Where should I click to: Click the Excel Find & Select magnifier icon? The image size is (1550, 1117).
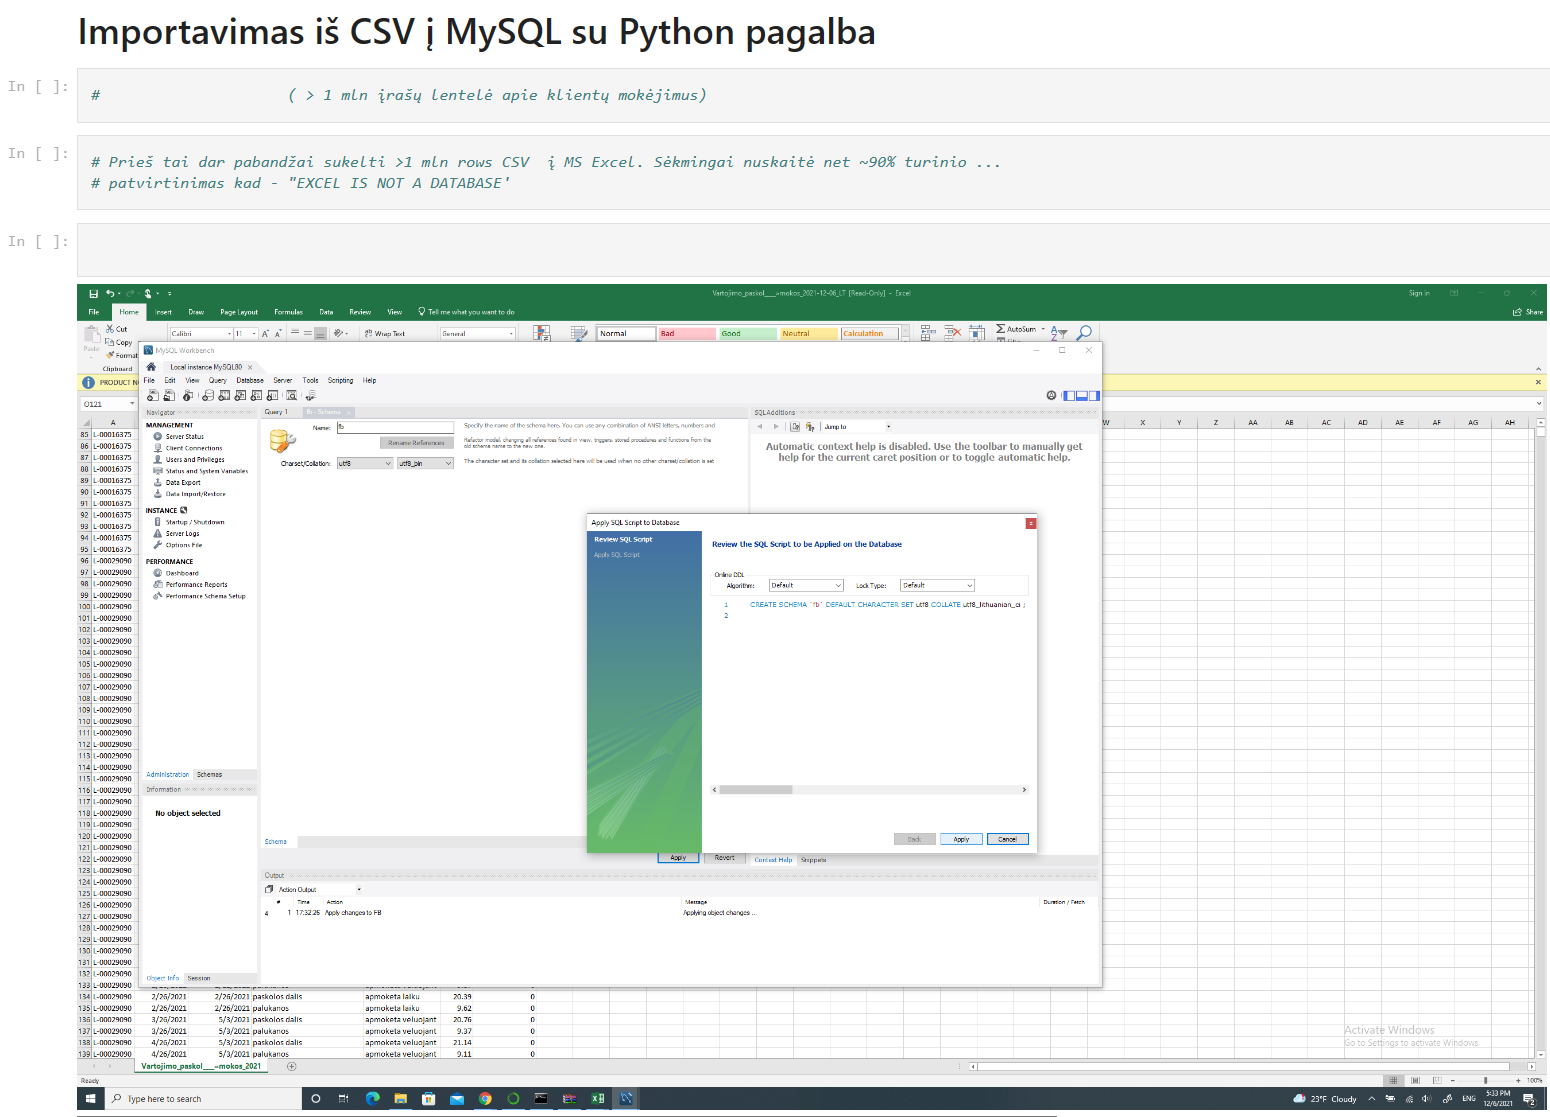coord(1084,332)
